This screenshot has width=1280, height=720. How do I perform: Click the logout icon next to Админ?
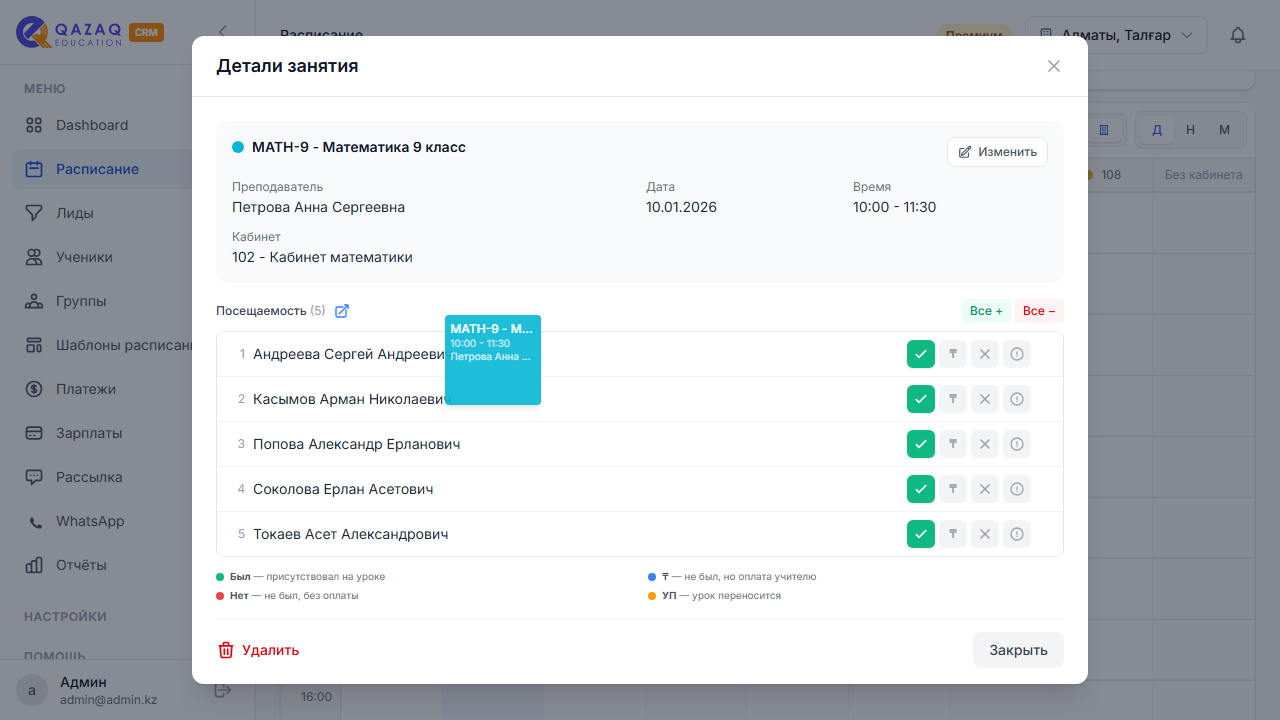[223, 690]
